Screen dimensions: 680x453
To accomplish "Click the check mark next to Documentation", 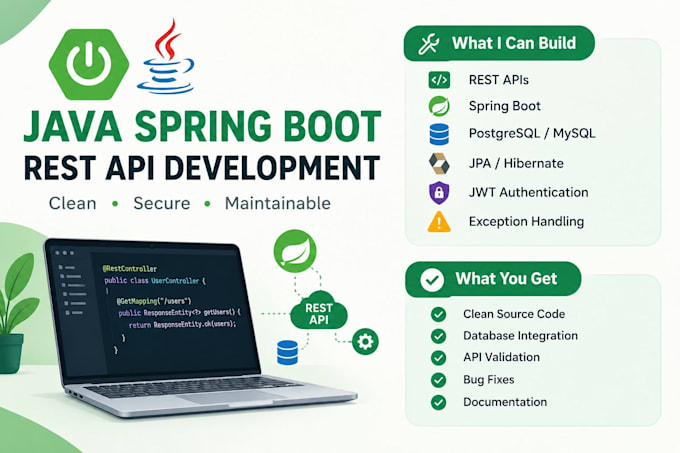I will pos(438,402).
